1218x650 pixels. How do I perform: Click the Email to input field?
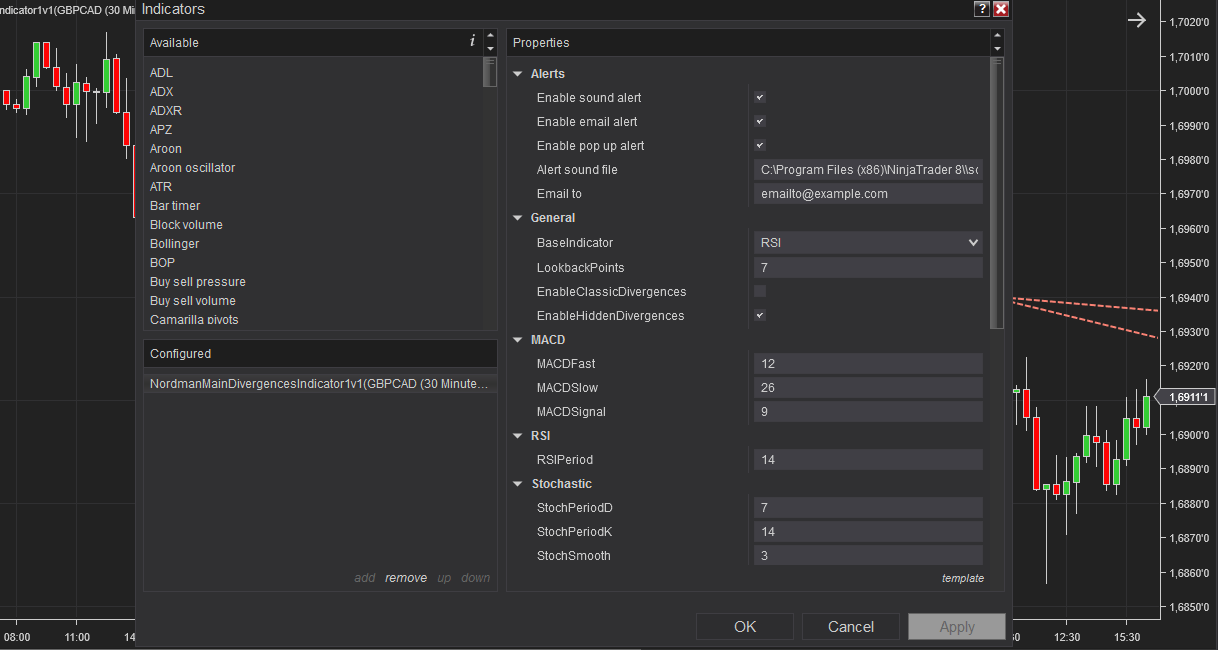(x=868, y=194)
